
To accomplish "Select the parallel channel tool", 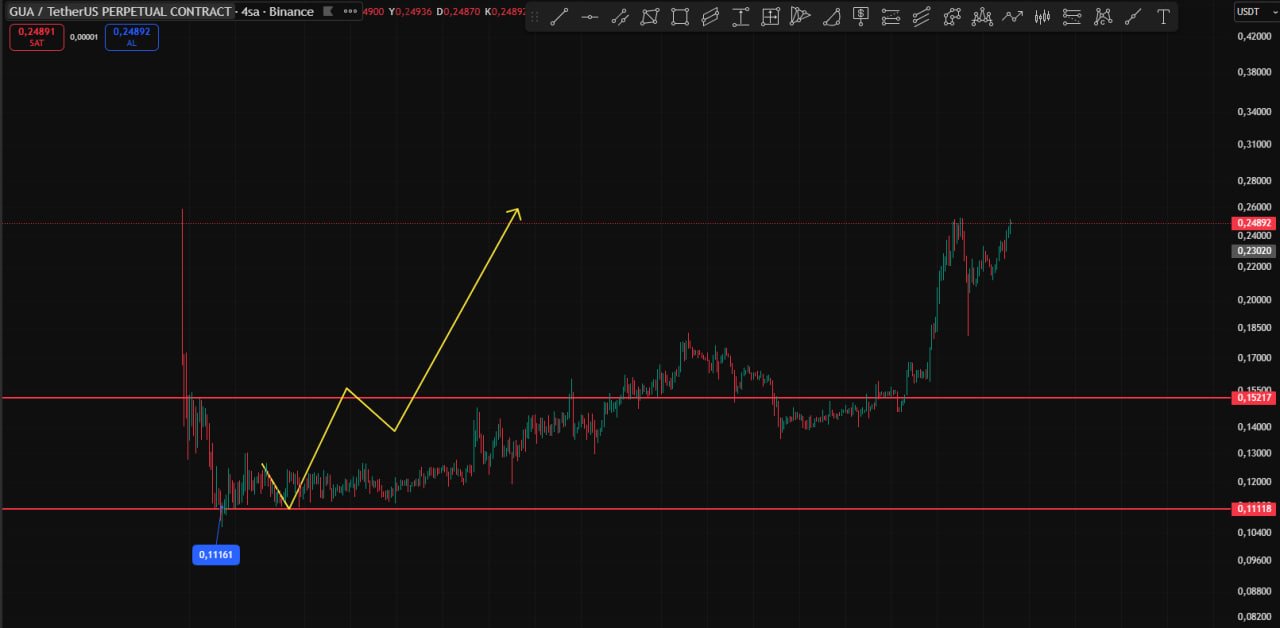I will coord(710,16).
